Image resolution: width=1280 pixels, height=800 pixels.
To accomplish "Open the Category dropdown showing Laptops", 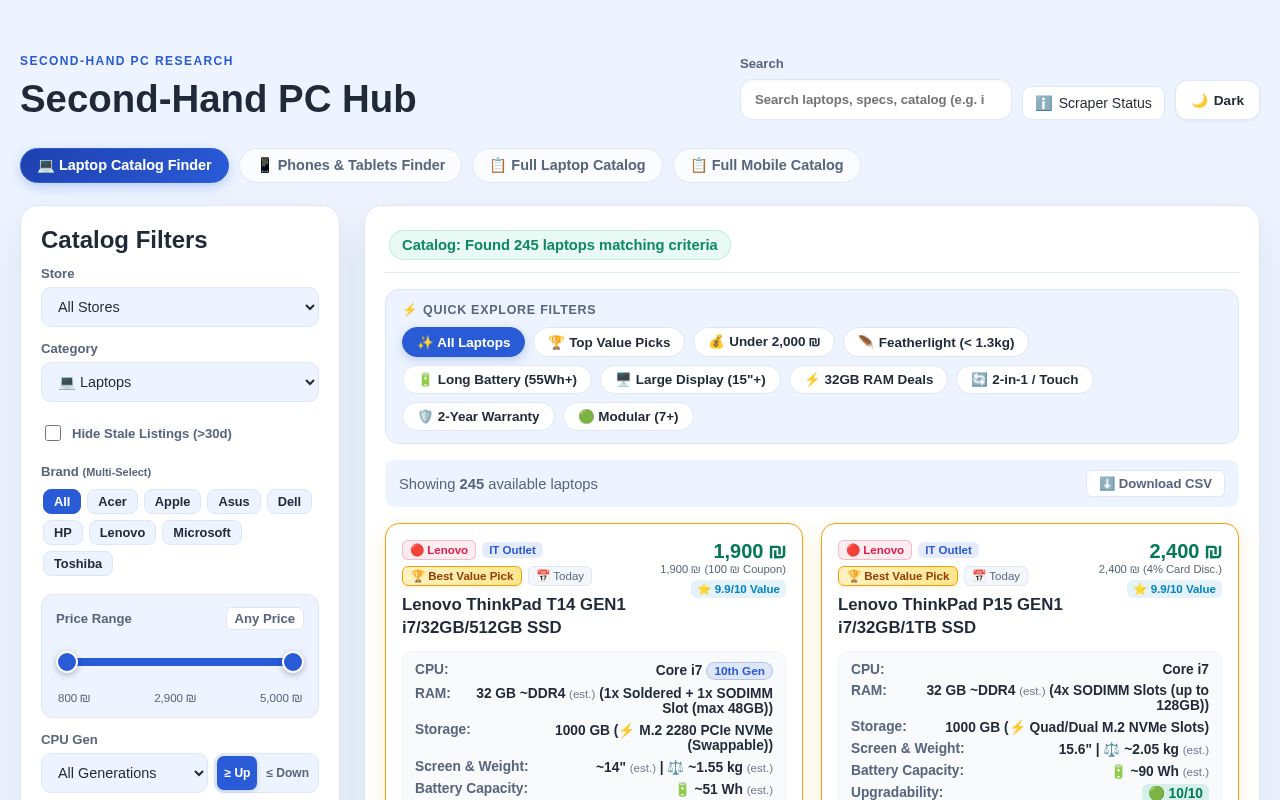I will 180,382.
